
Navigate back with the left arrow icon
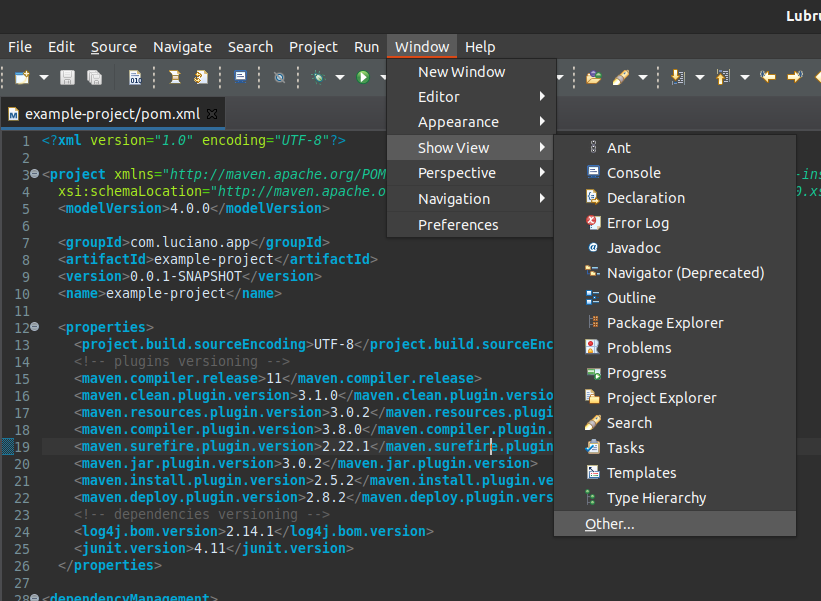click(768, 77)
